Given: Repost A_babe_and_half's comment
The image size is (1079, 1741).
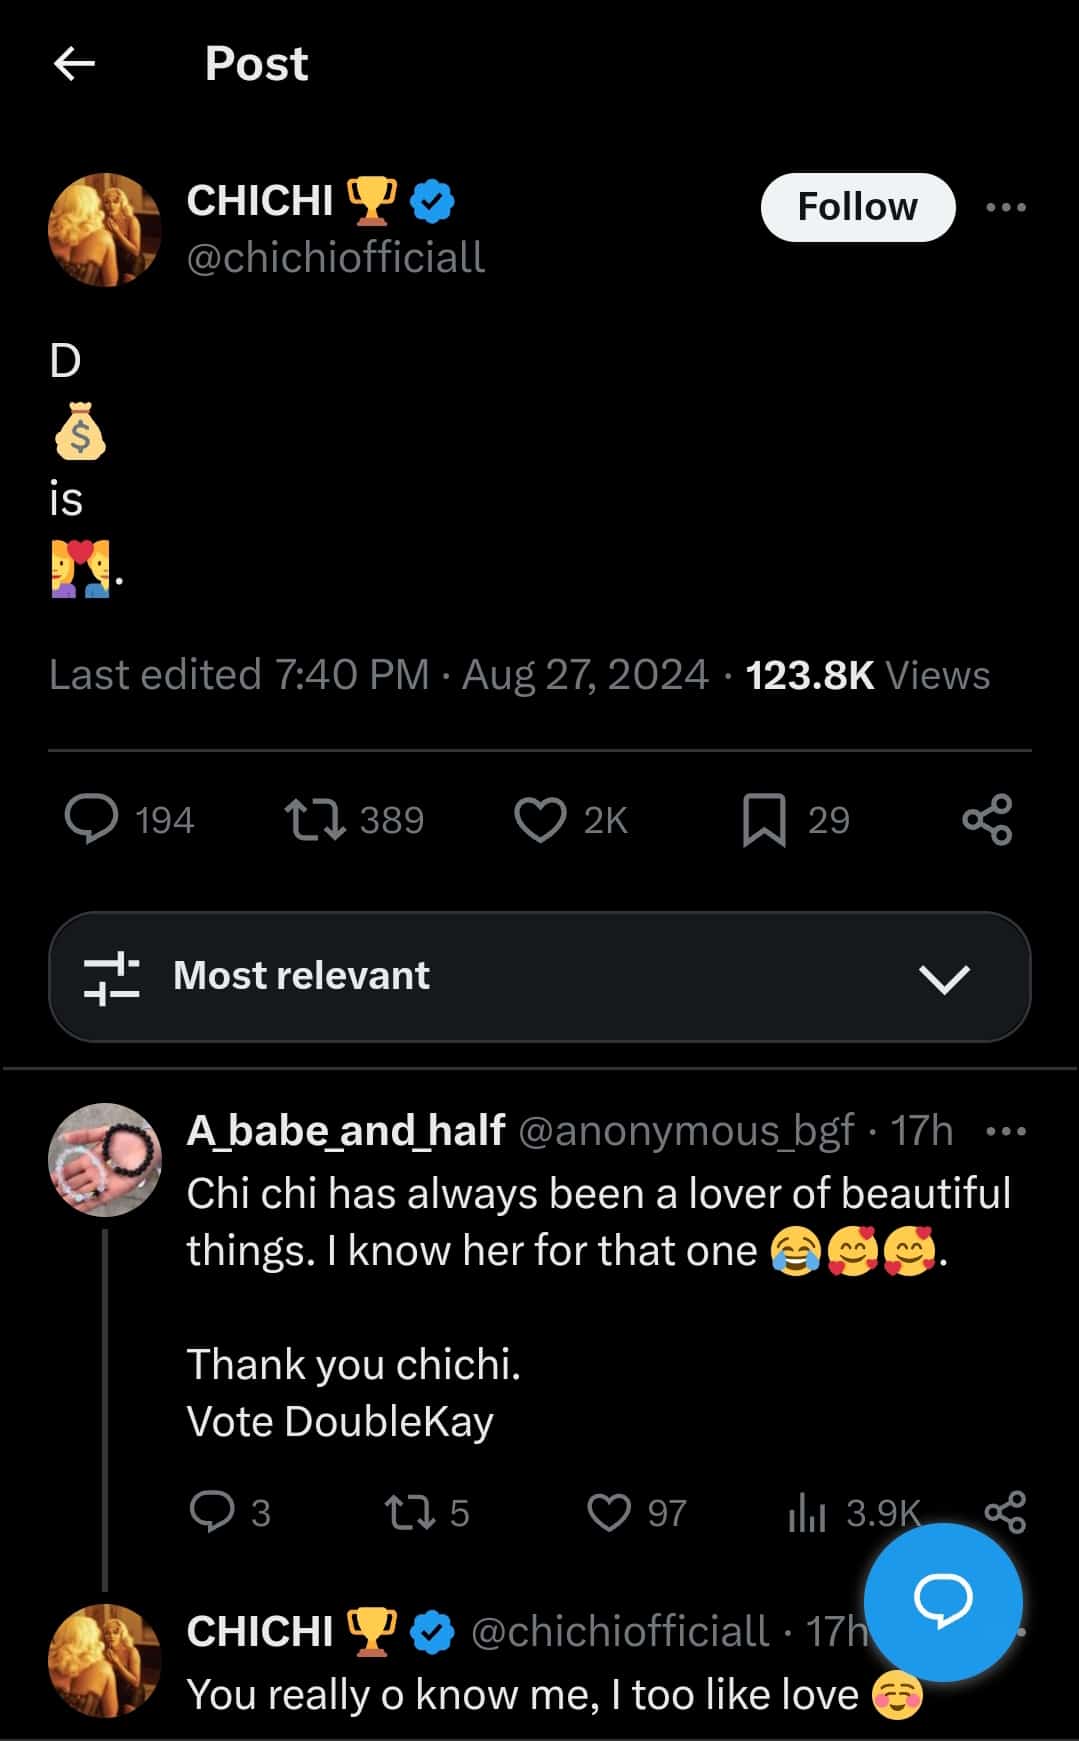Looking at the screenshot, I should pyautogui.click(x=410, y=1512).
